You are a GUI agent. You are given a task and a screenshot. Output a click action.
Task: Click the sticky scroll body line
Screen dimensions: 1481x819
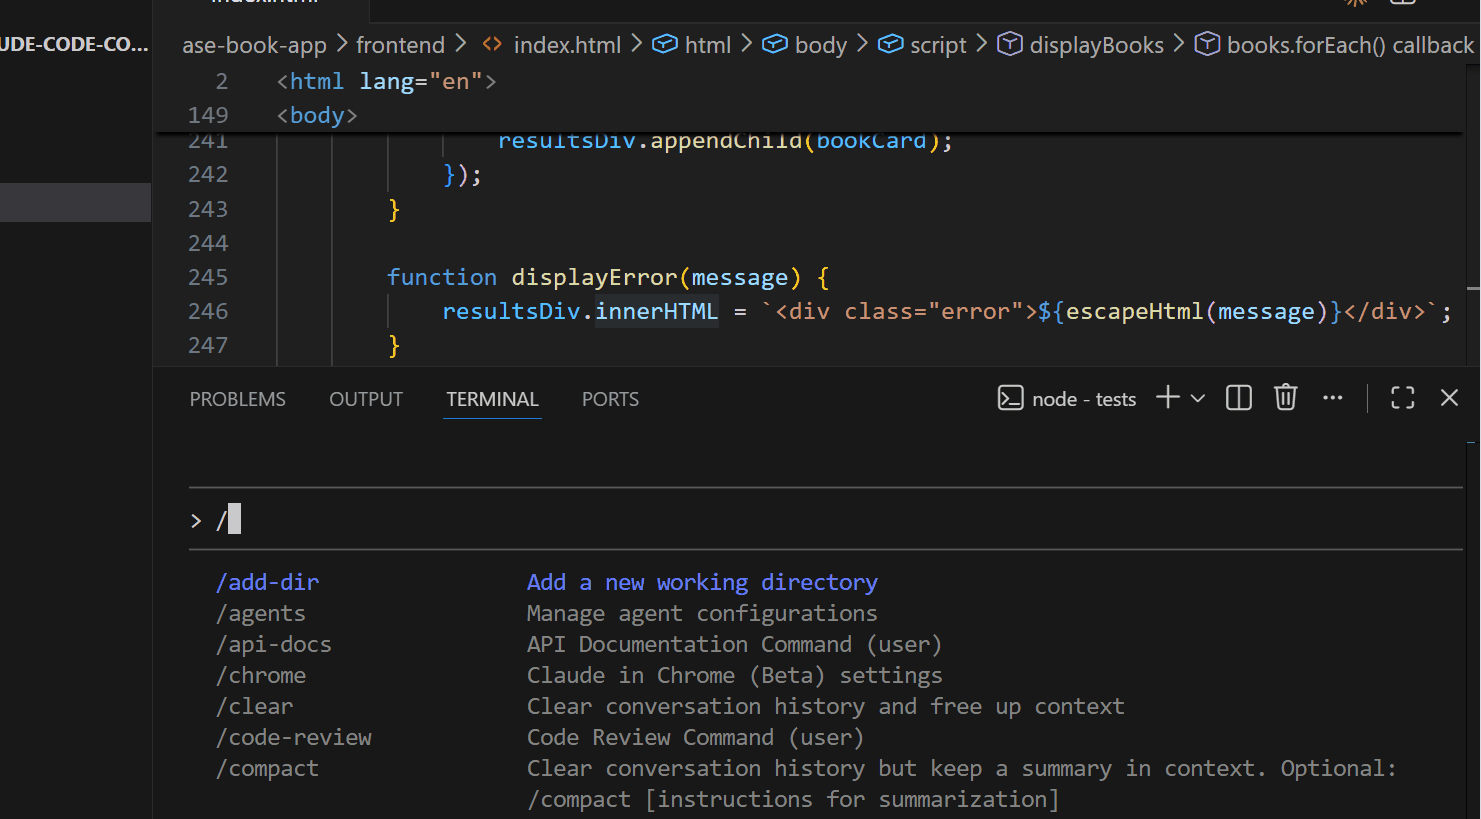pyautogui.click(x=317, y=115)
